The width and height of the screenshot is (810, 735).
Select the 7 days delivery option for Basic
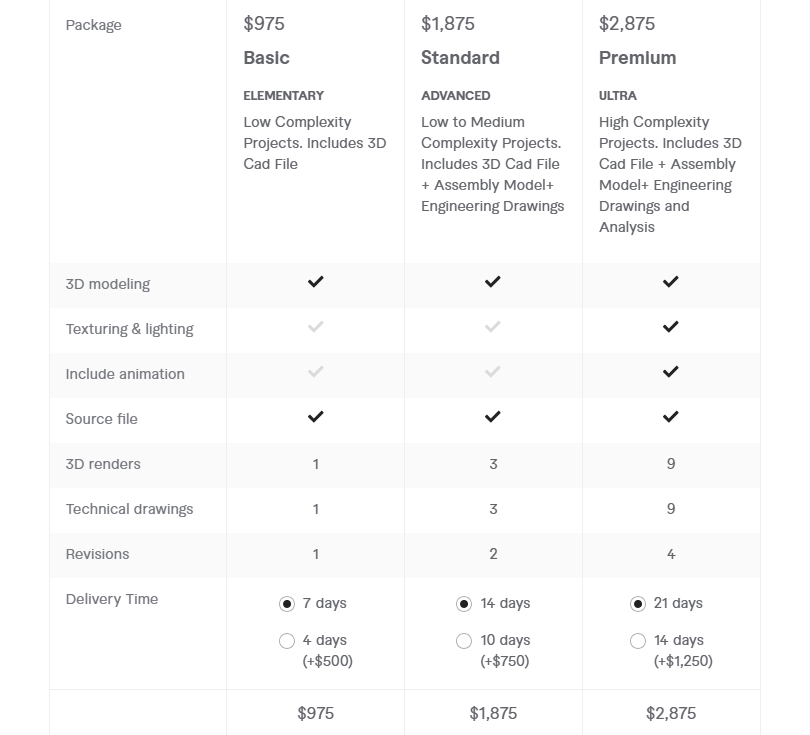click(x=287, y=603)
